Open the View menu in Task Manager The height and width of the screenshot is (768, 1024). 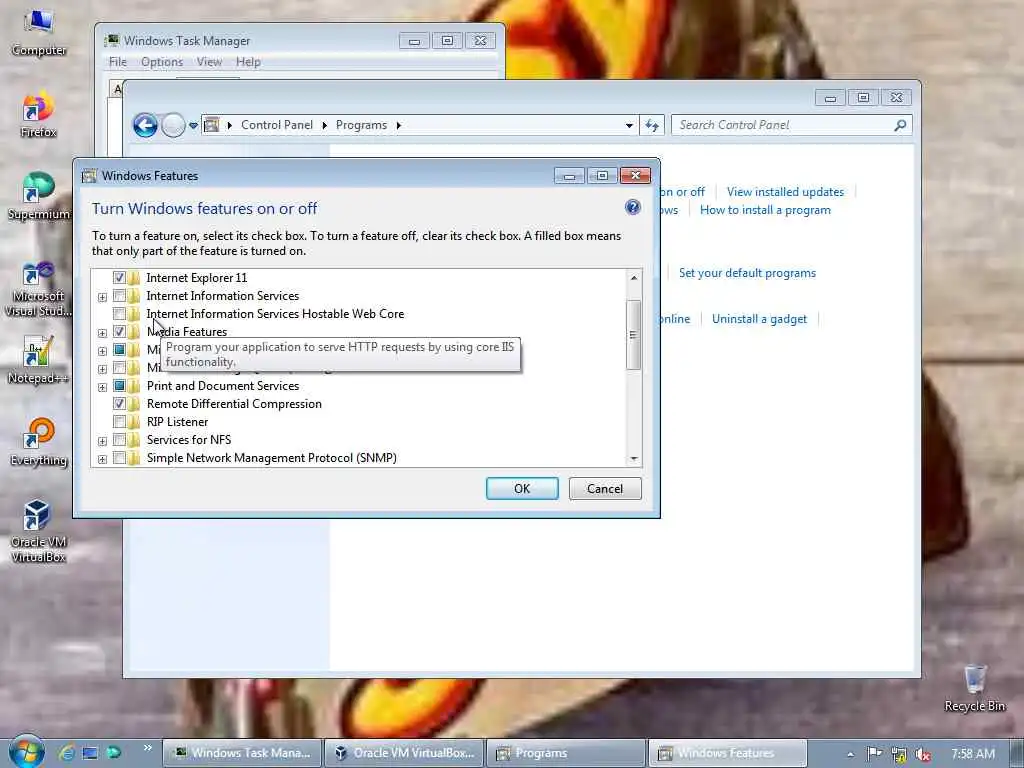[209, 62]
